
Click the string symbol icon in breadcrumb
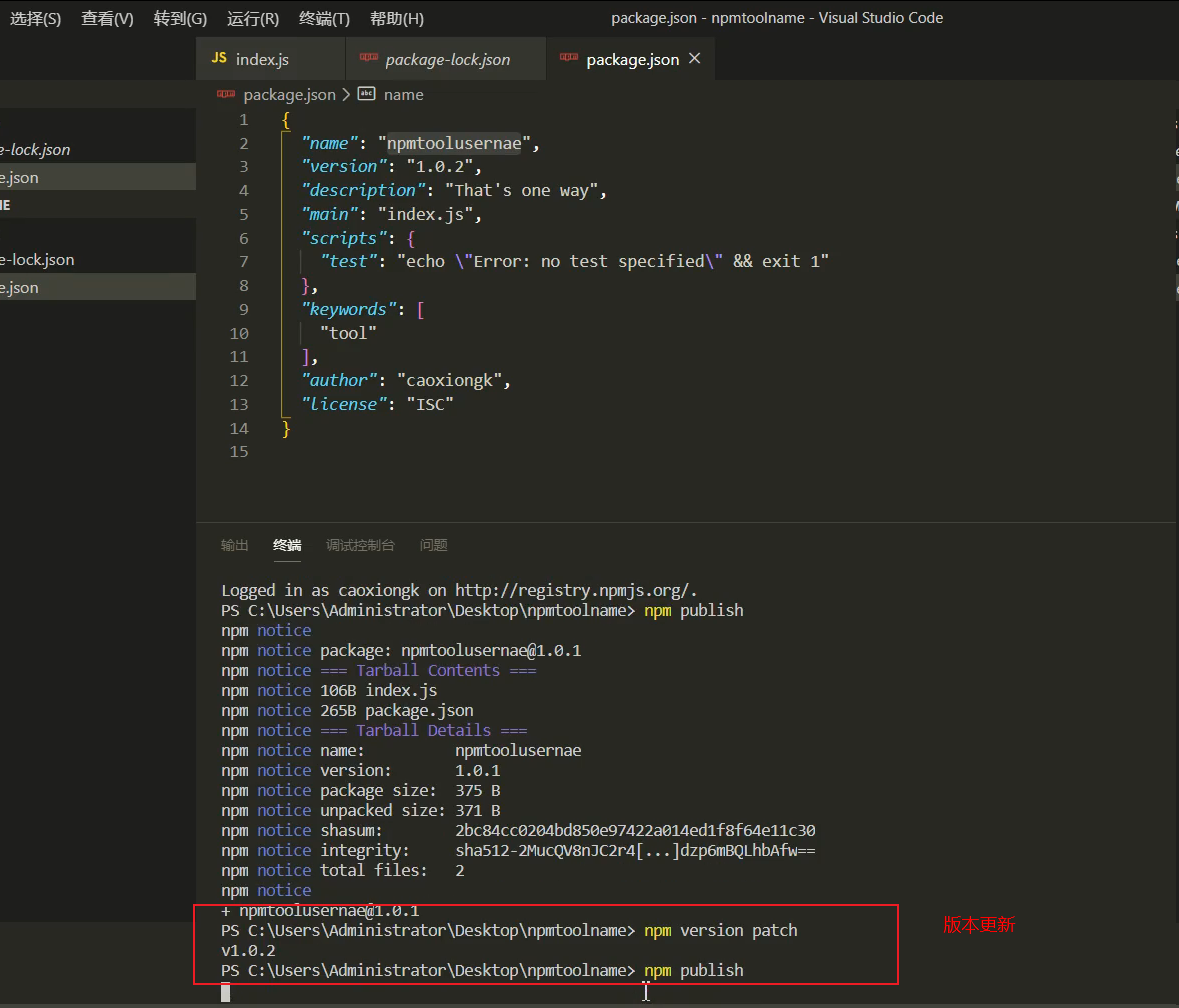pos(366,94)
